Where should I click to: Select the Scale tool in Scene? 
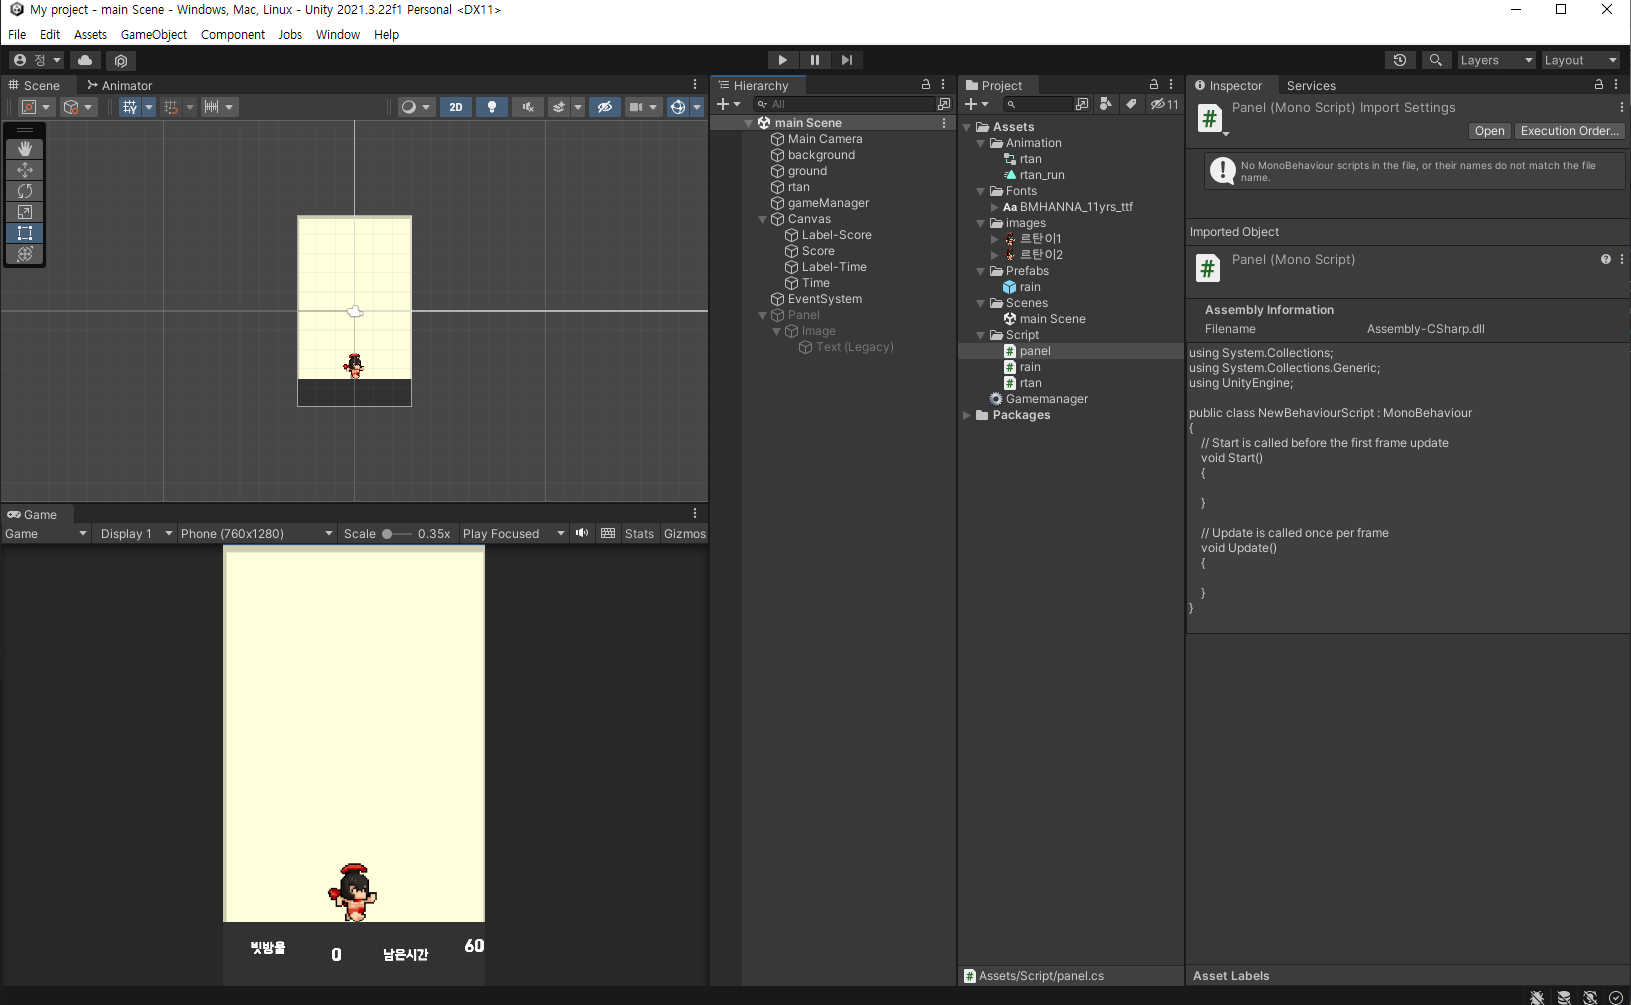point(25,212)
